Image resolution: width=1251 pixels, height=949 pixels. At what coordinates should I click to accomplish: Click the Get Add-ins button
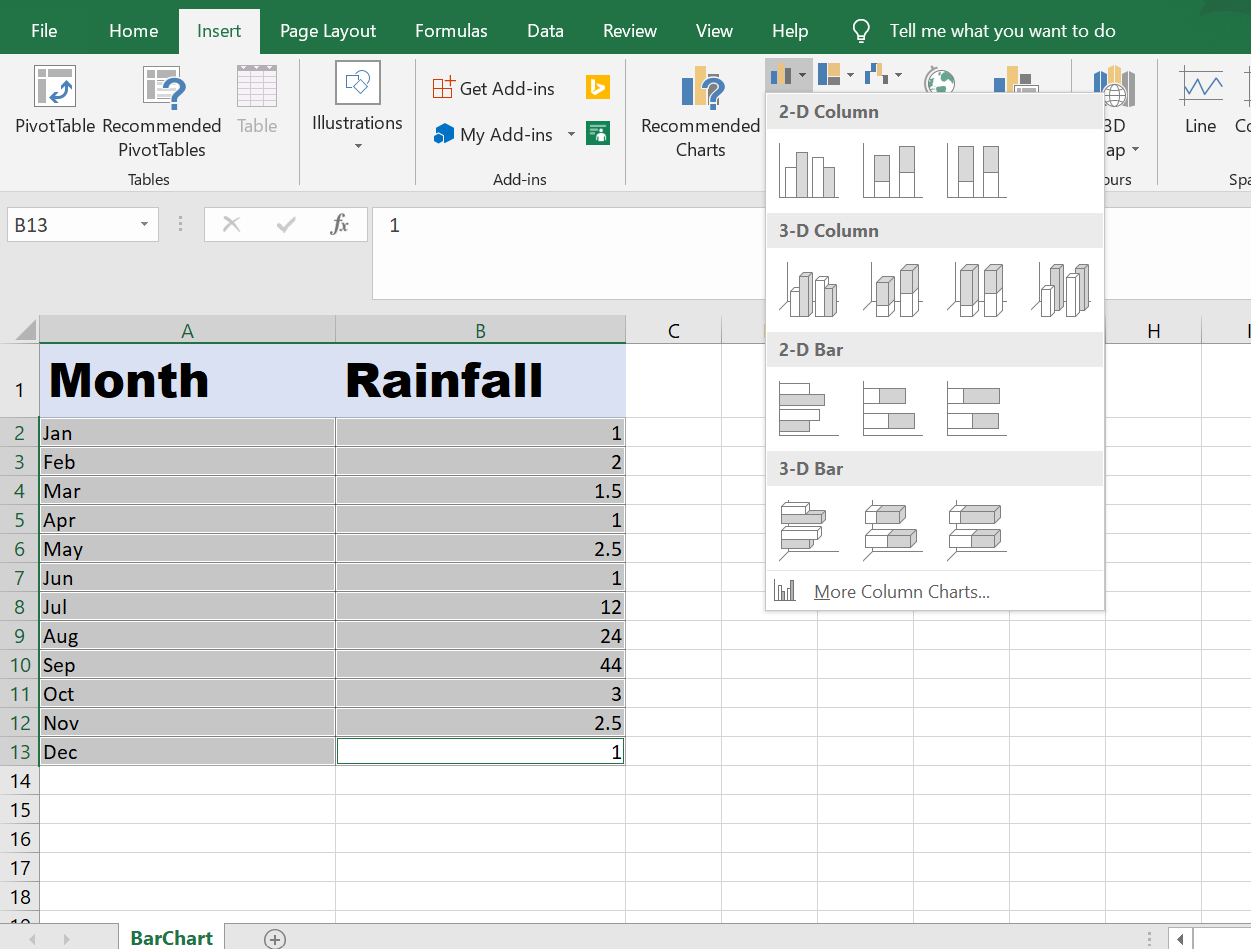point(494,88)
